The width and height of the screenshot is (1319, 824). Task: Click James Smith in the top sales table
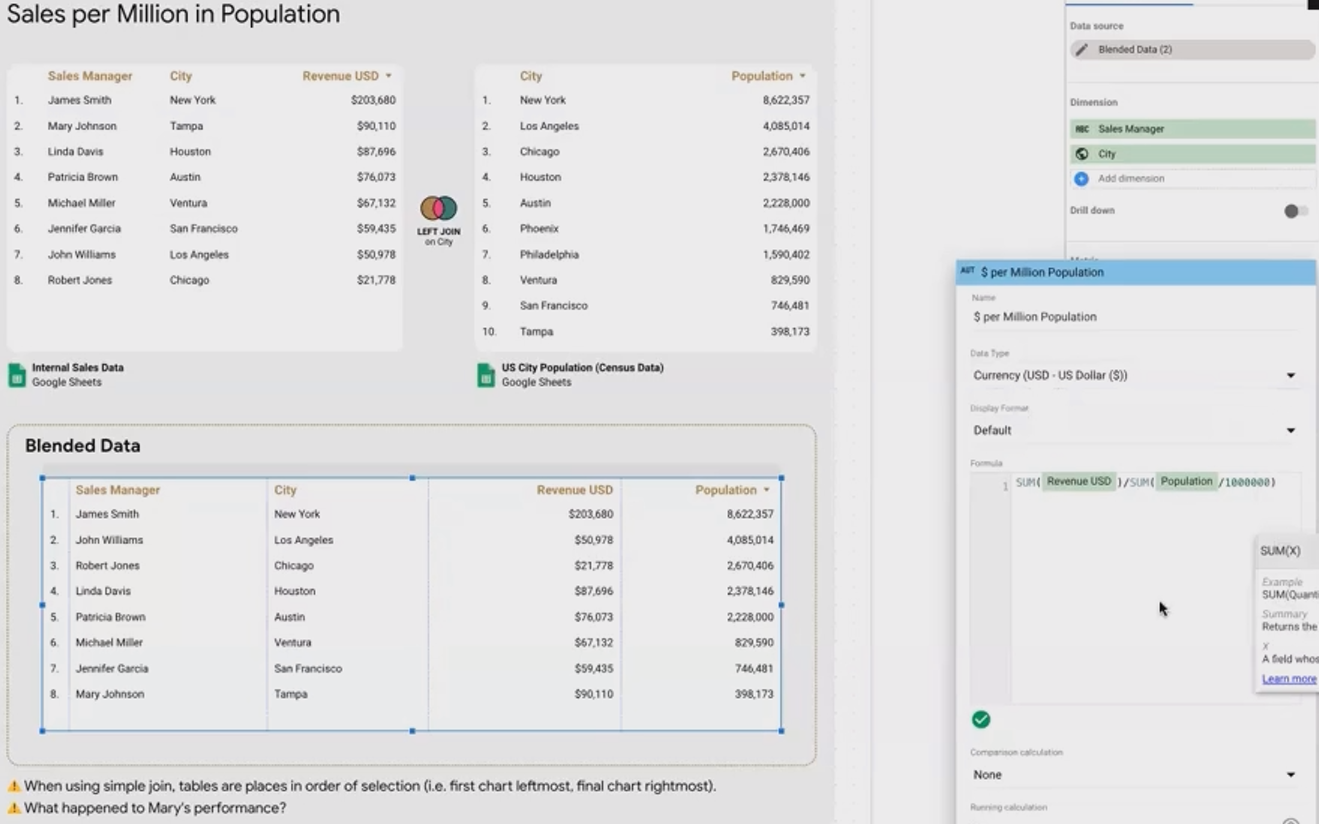click(x=80, y=100)
